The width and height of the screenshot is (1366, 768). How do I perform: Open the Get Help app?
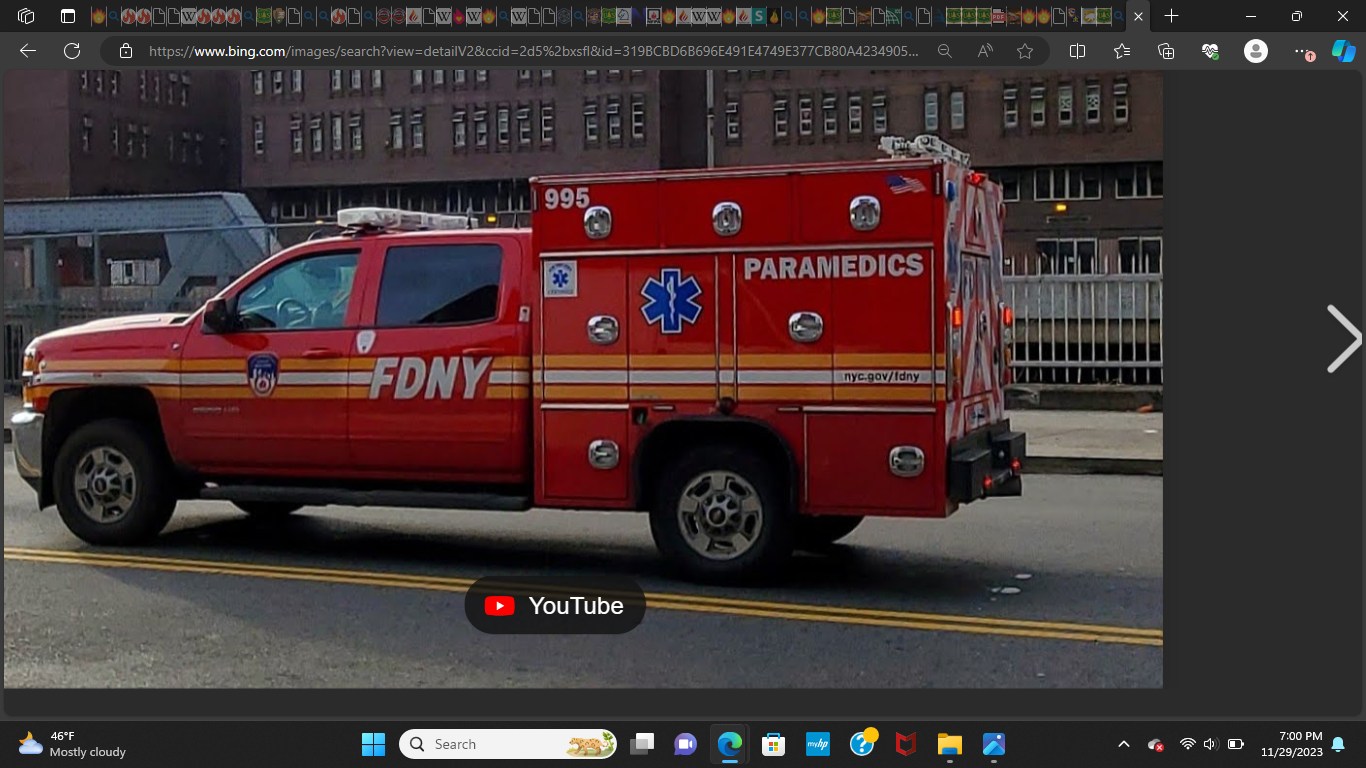click(x=862, y=744)
